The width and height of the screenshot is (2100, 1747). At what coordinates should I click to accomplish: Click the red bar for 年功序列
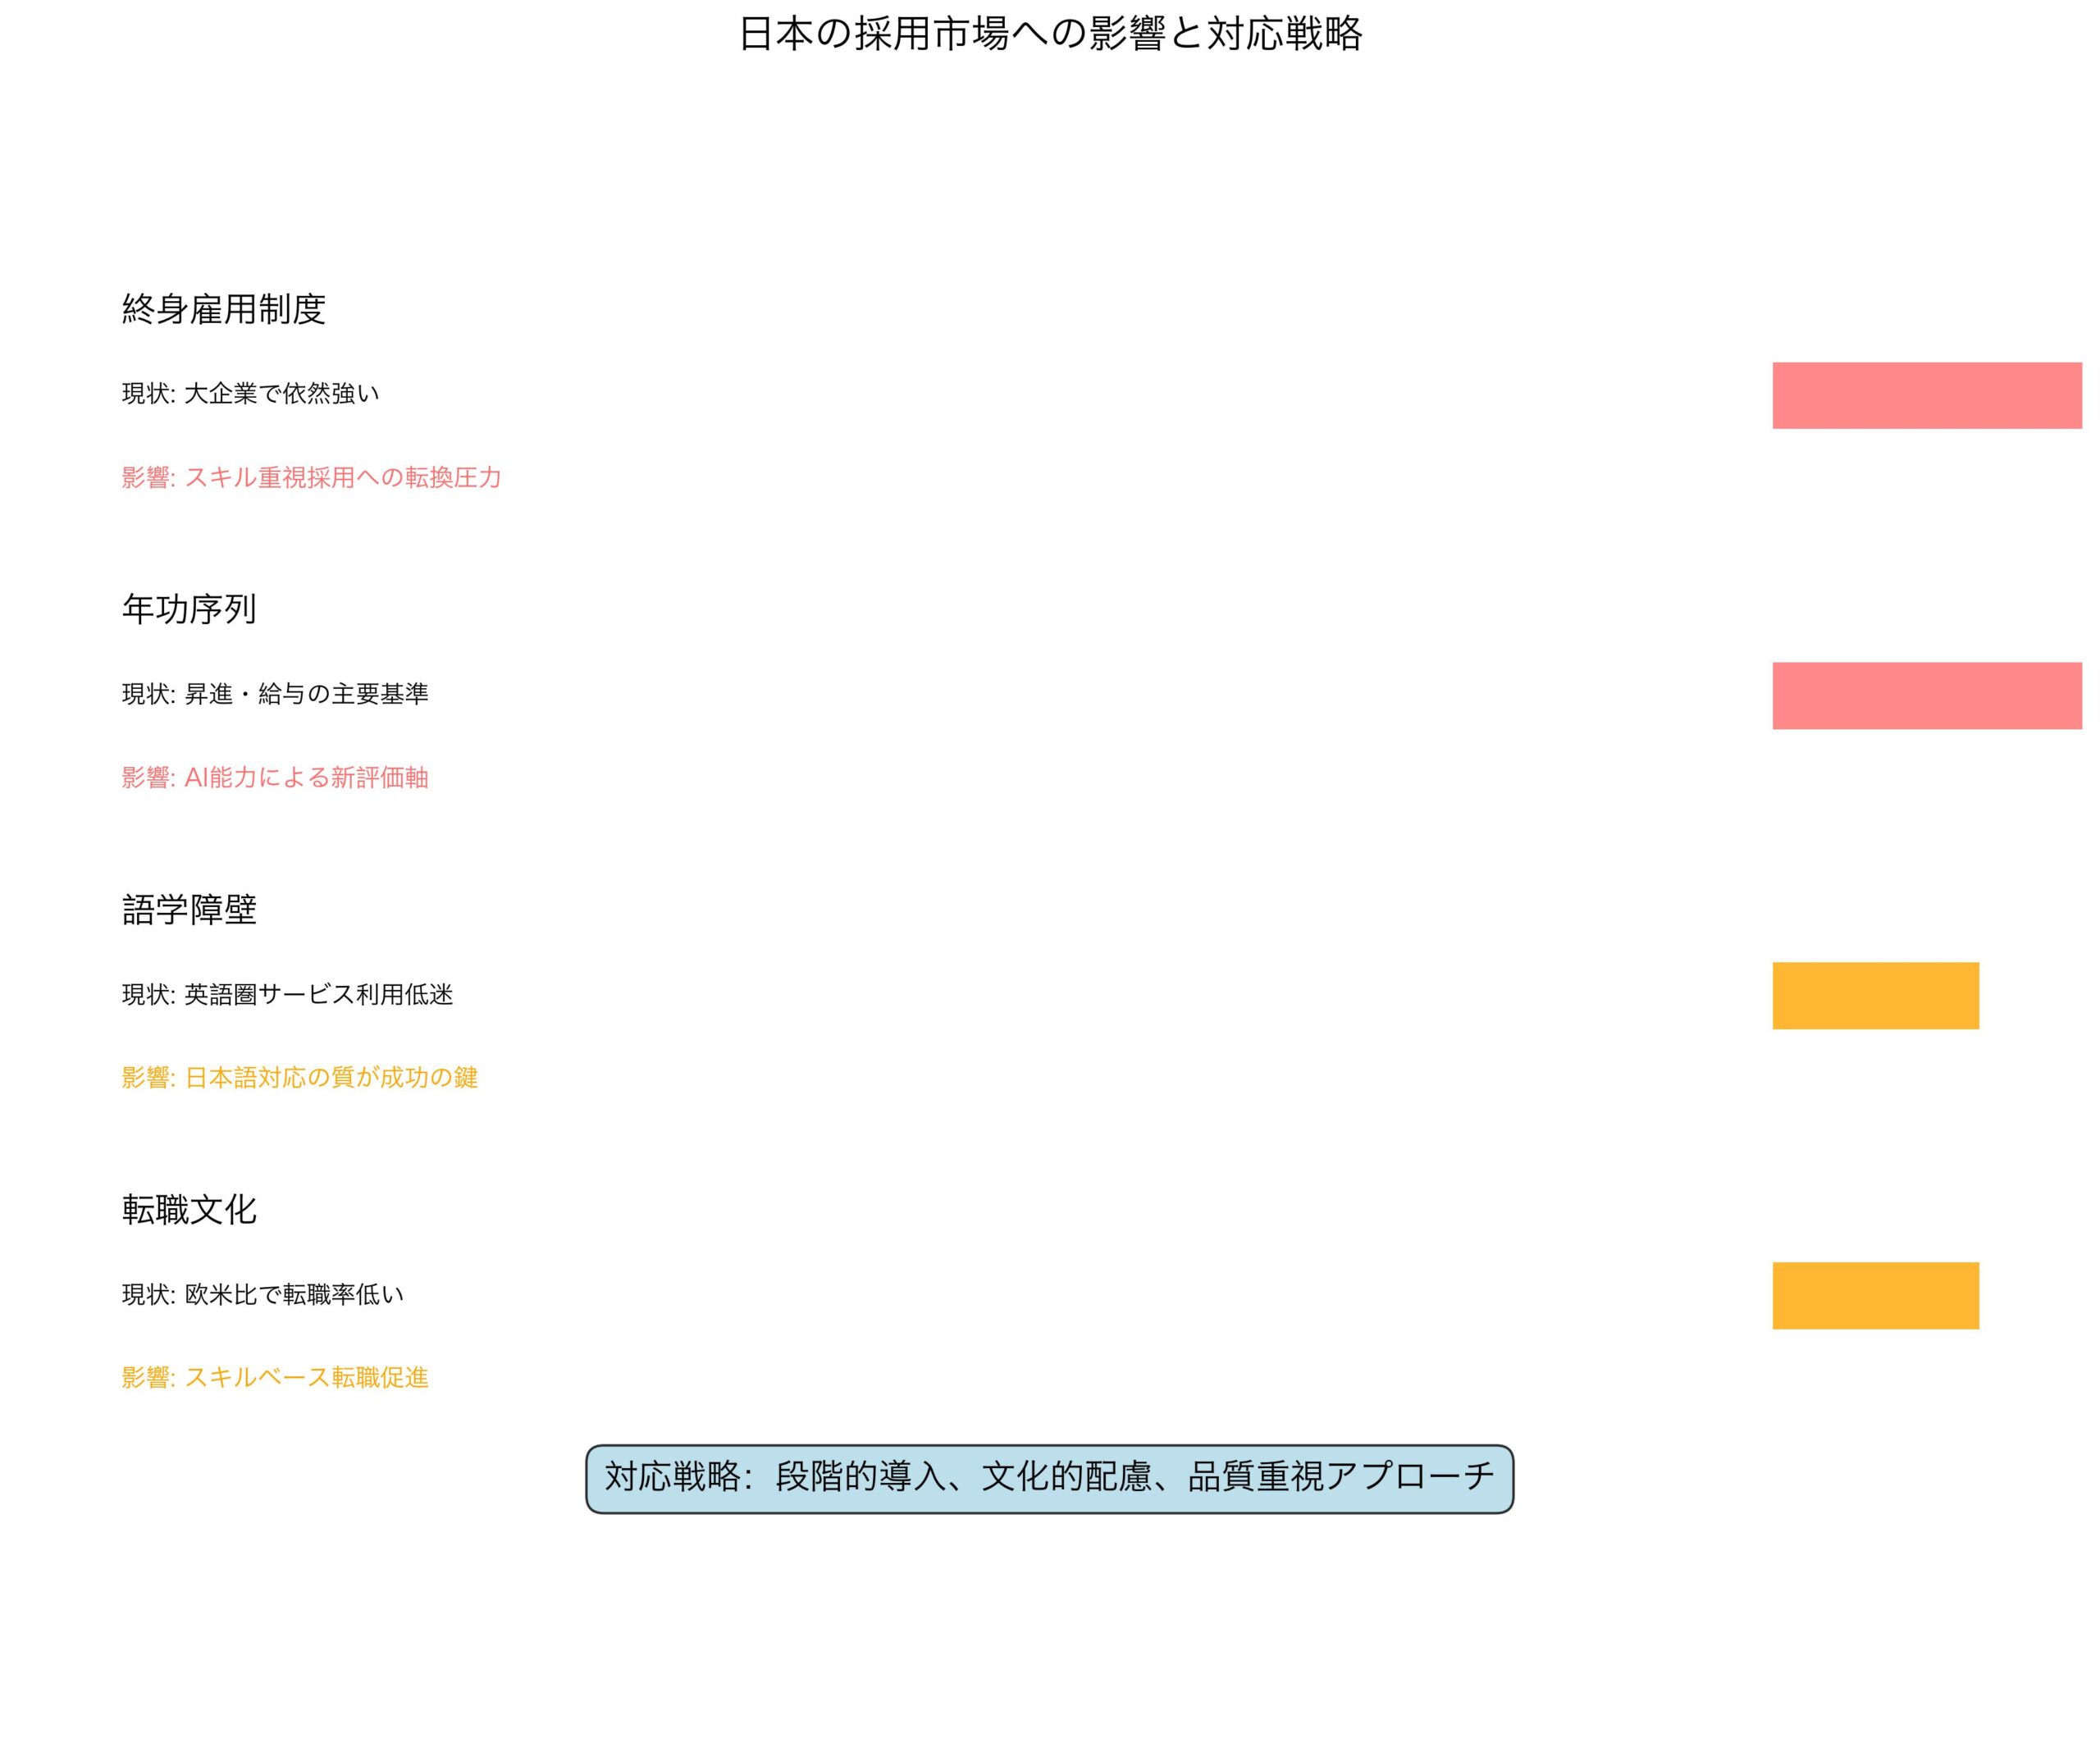coord(1926,695)
